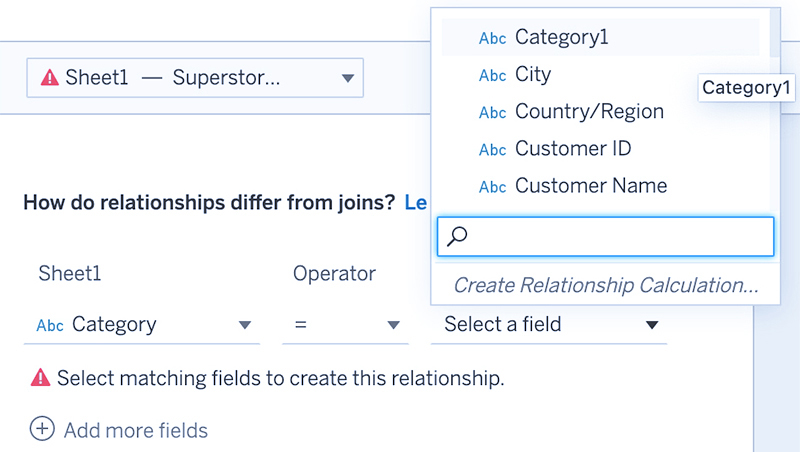Expand the Category field dropdown for Sheet1
Image resolution: width=800 pixels, height=452 pixels.
142,325
